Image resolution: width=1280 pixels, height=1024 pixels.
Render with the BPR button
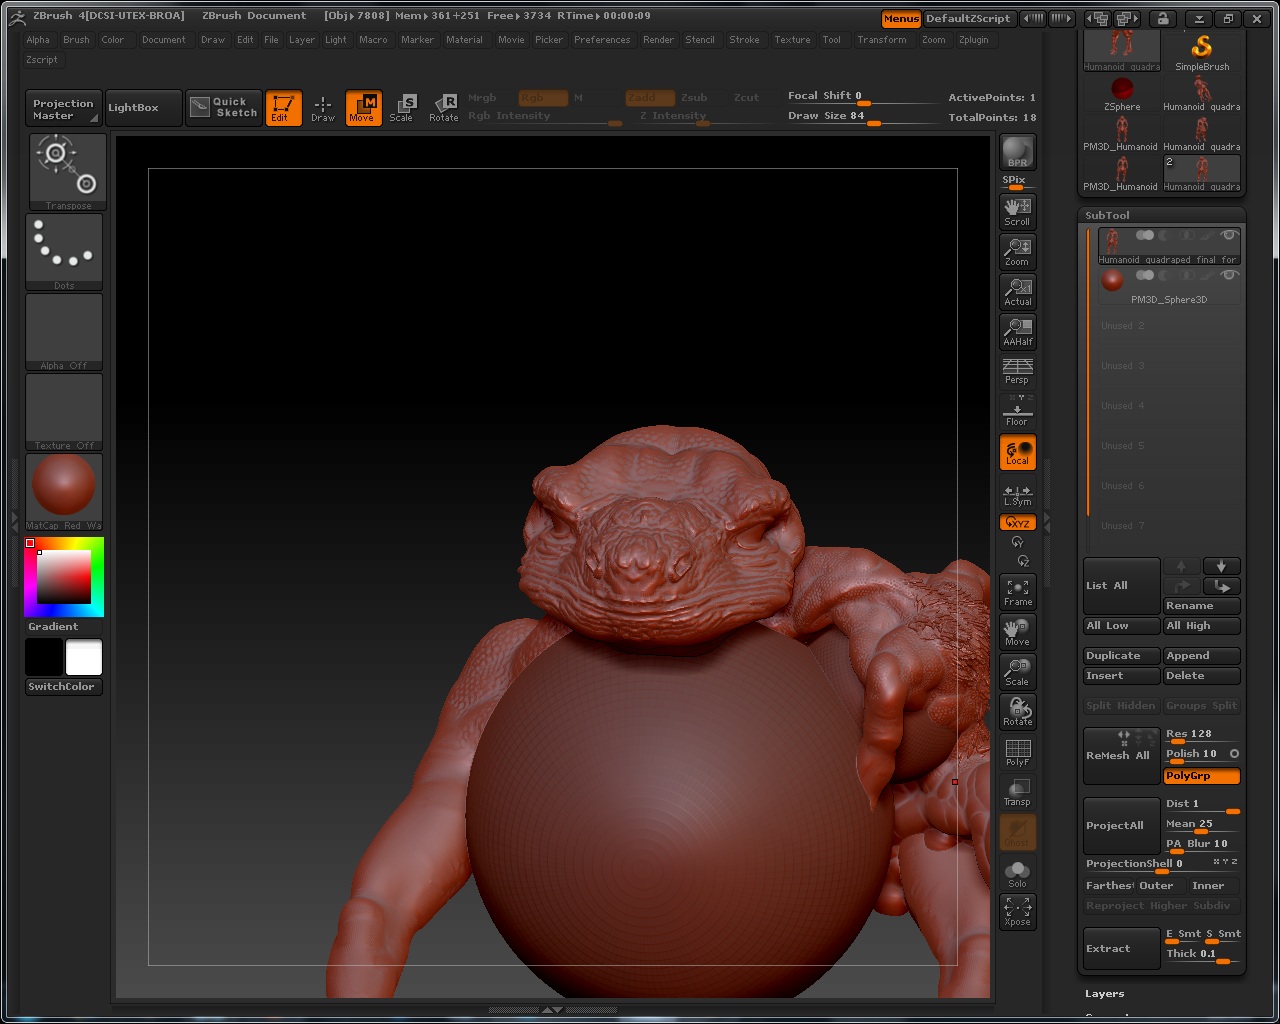1017,153
